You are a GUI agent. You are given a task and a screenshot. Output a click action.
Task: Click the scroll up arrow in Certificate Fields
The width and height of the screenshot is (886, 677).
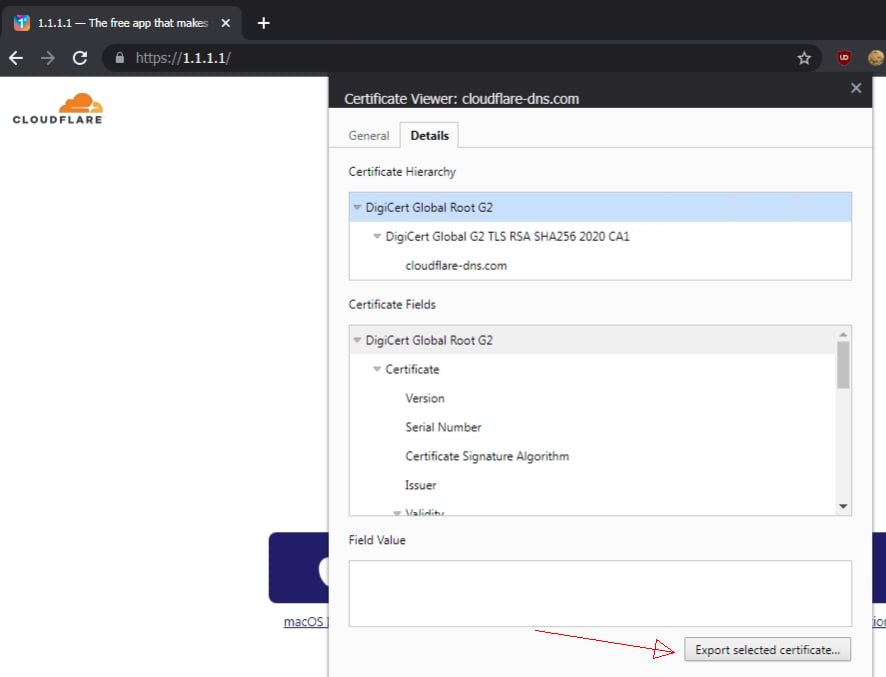coord(843,334)
